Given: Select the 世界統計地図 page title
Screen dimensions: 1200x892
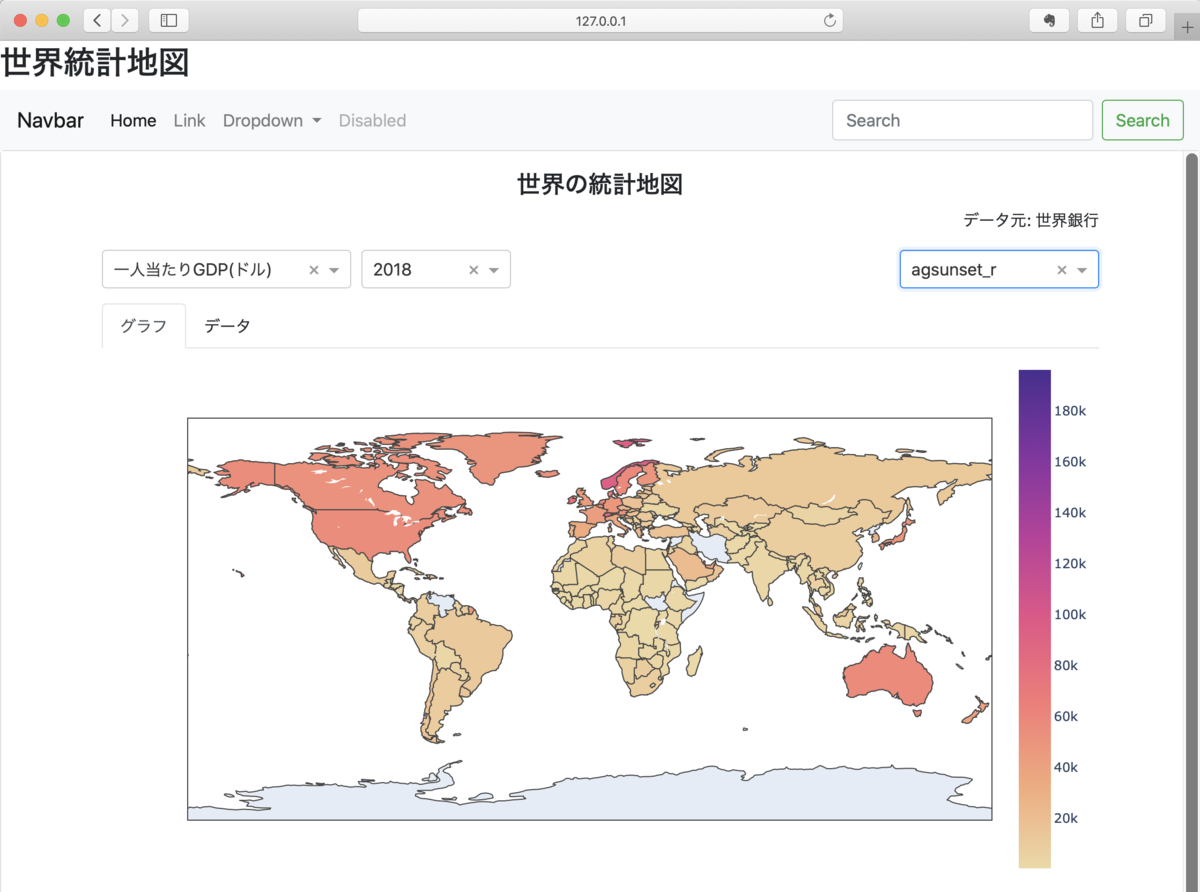Looking at the screenshot, I should (x=95, y=63).
